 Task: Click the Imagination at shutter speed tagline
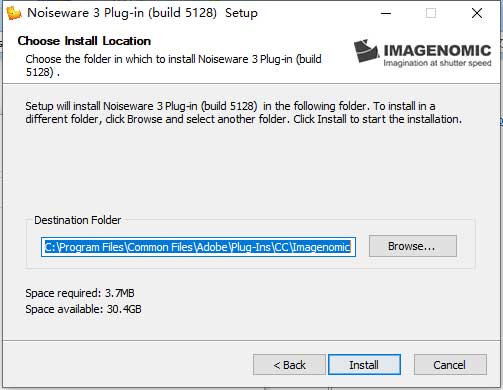click(437, 63)
